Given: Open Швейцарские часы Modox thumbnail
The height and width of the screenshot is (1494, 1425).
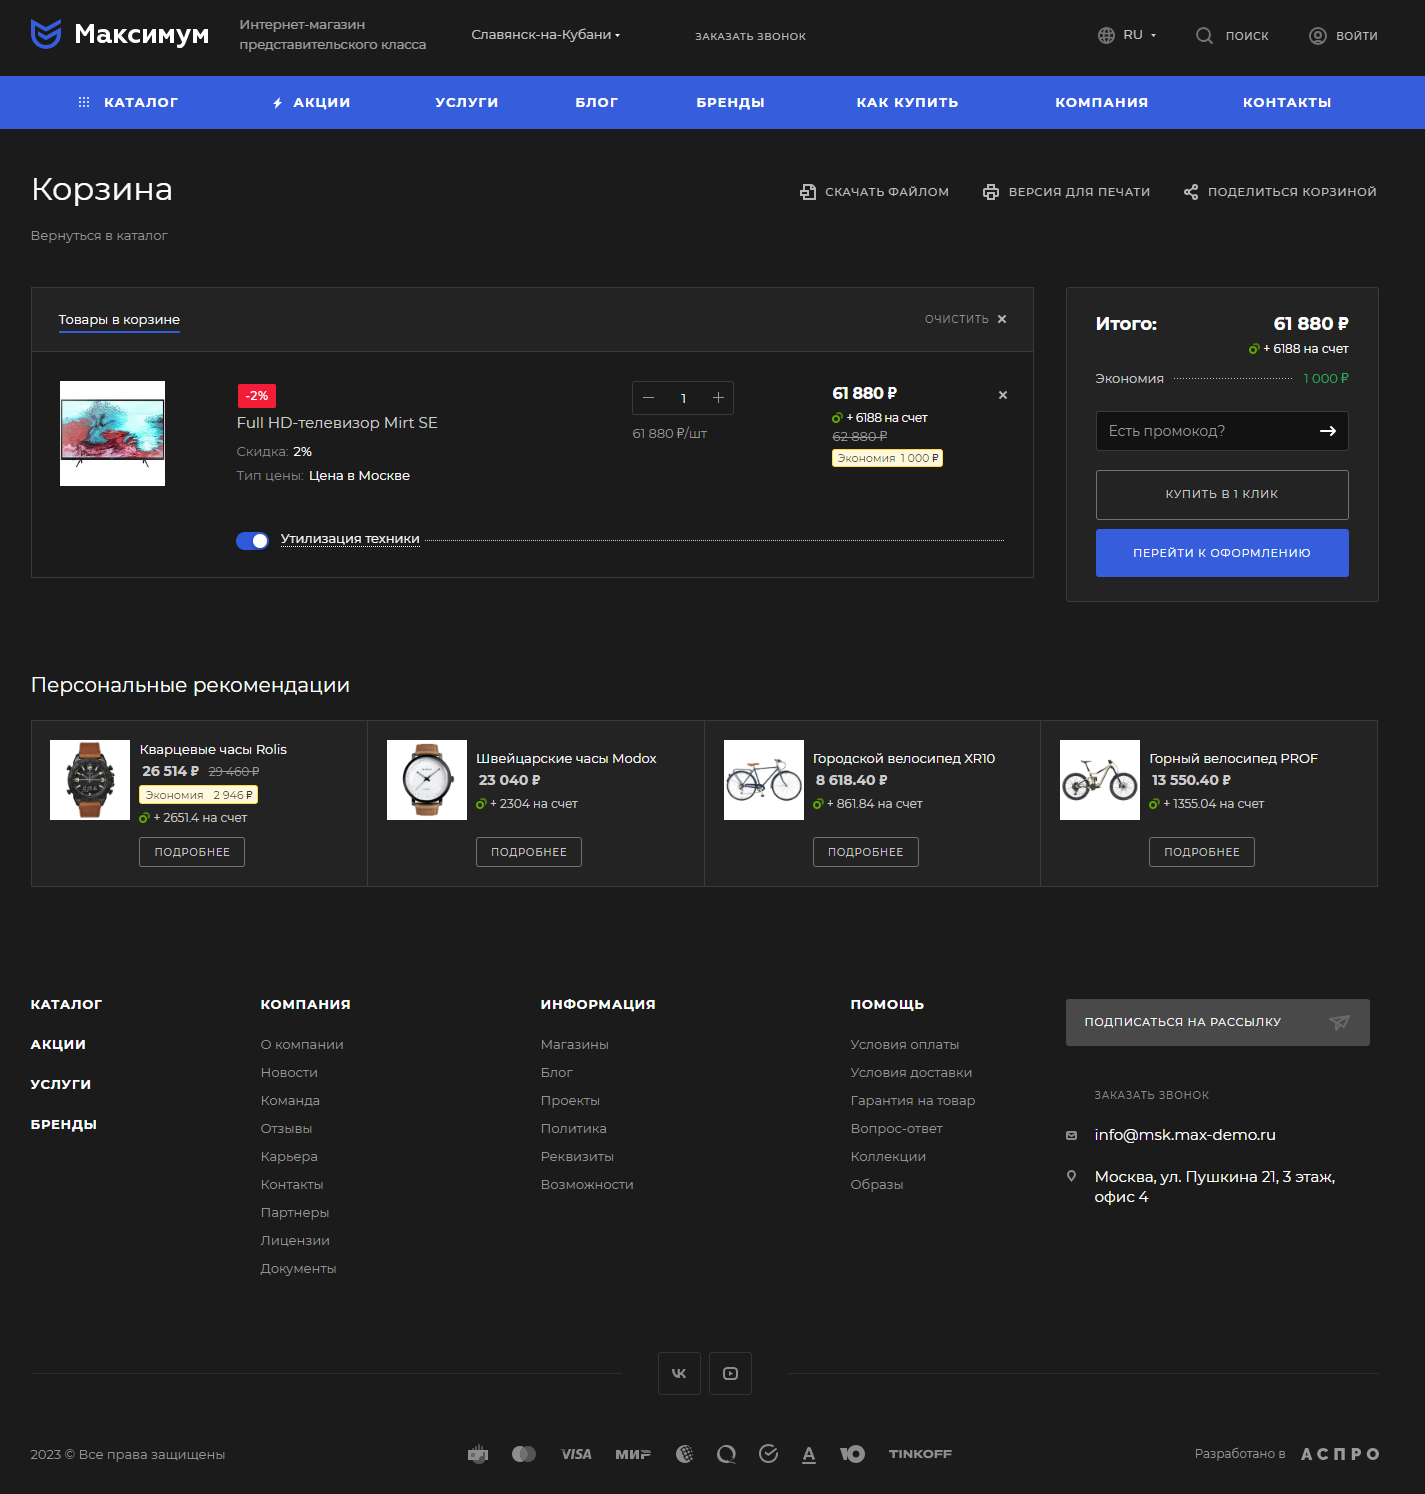Looking at the screenshot, I should click(x=427, y=780).
